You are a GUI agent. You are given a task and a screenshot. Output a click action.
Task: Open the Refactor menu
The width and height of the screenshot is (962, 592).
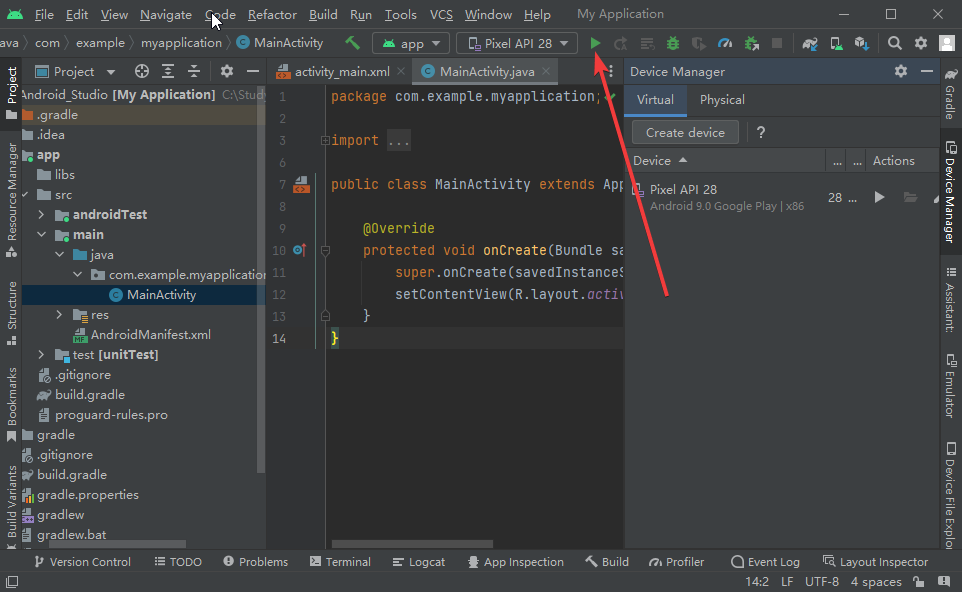[272, 14]
